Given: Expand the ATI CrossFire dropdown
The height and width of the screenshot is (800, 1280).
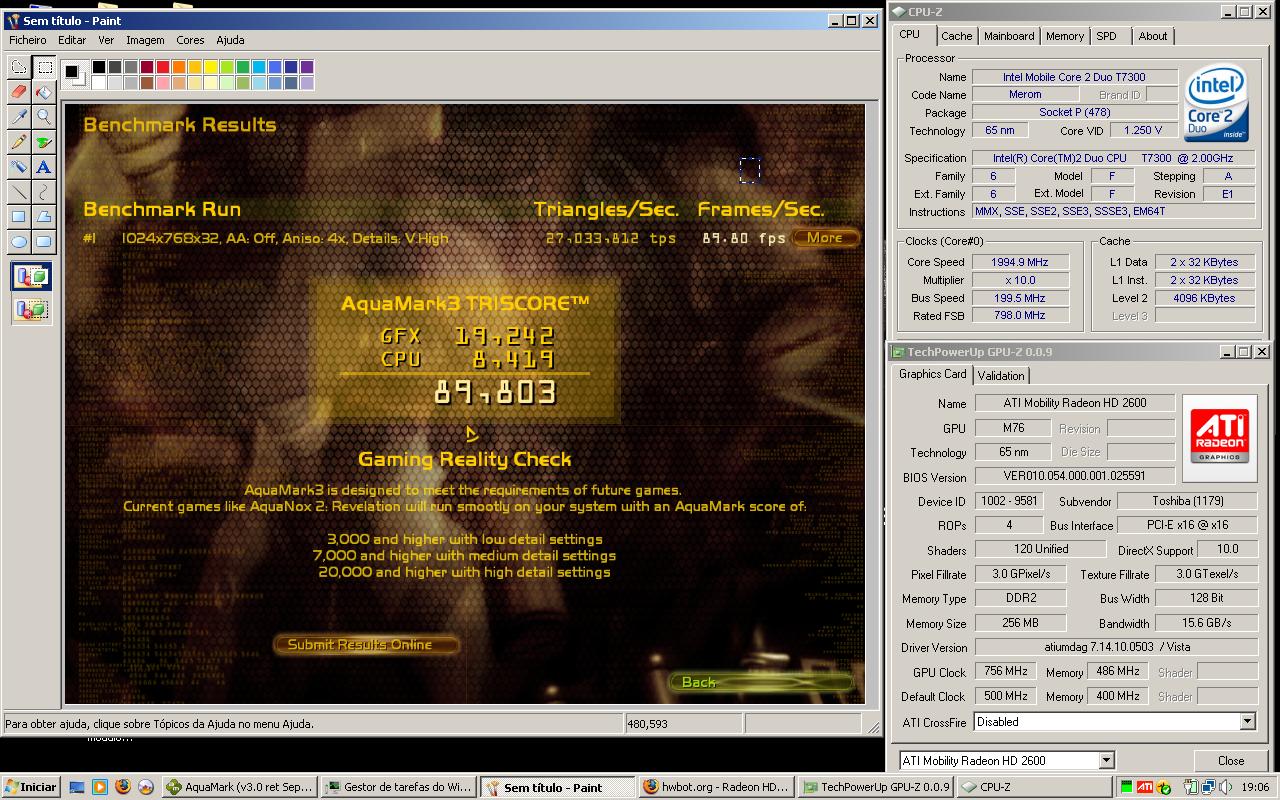Looking at the screenshot, I should (x=1247, y=722).
